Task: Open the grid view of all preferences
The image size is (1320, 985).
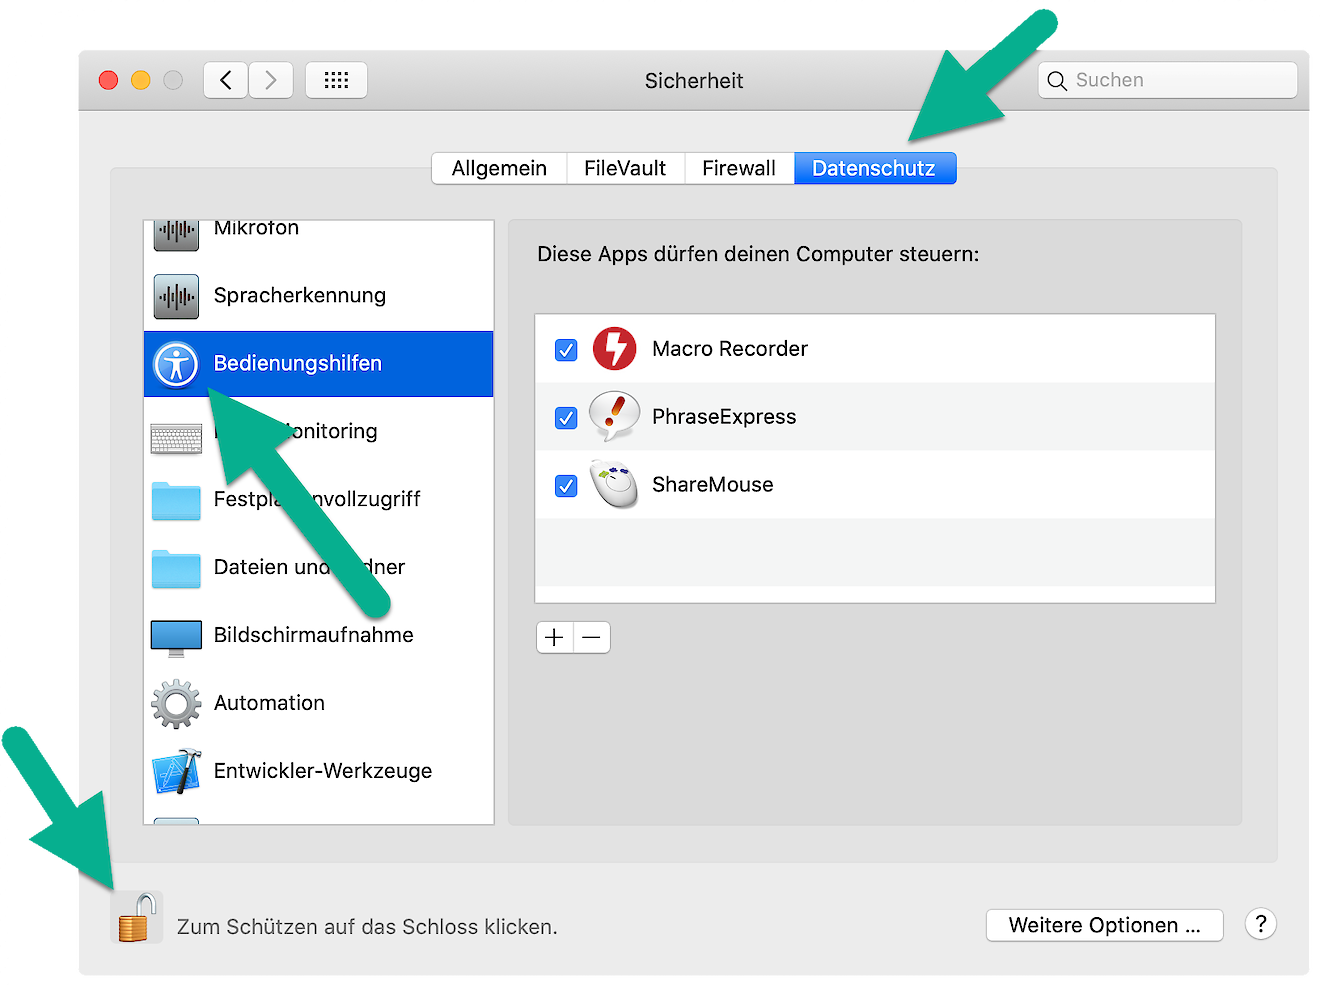Action: [x=336, y=80]
